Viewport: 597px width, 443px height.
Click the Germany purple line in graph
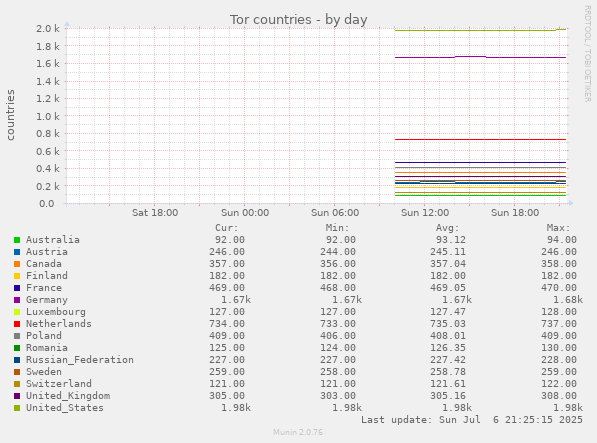click(480, 57)
